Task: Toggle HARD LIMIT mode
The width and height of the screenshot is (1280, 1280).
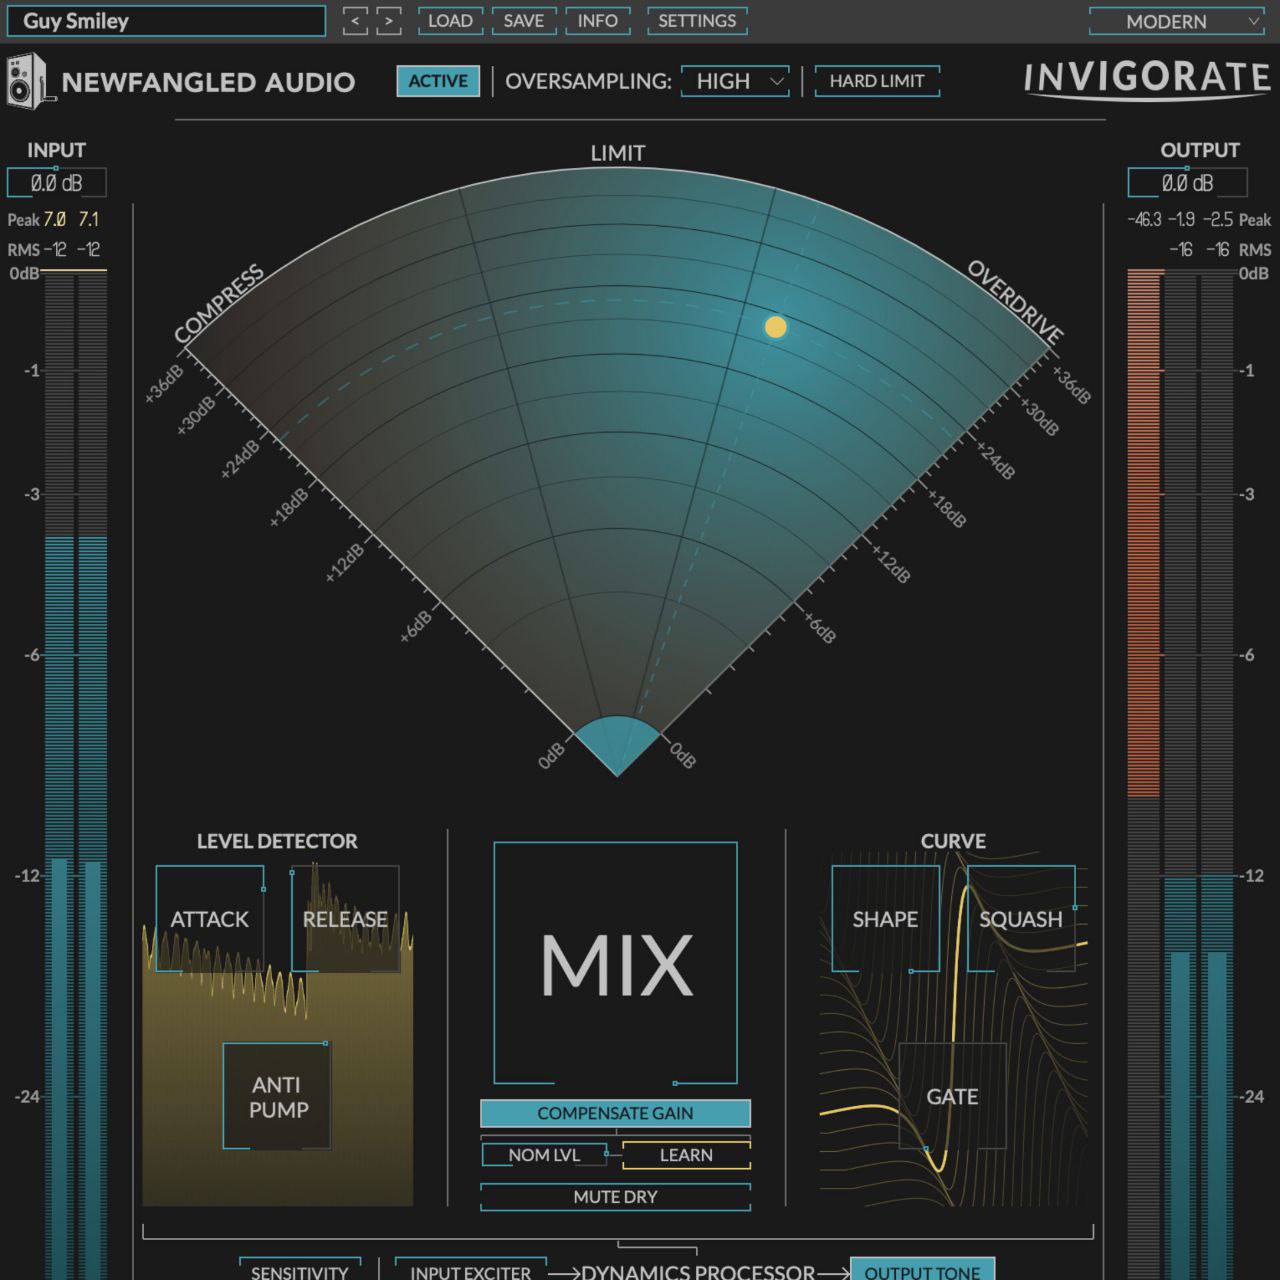Action: [877, 81]
